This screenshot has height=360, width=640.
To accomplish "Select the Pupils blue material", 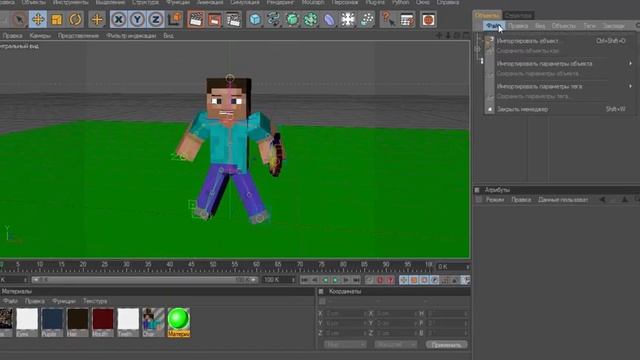I will 52,322.
